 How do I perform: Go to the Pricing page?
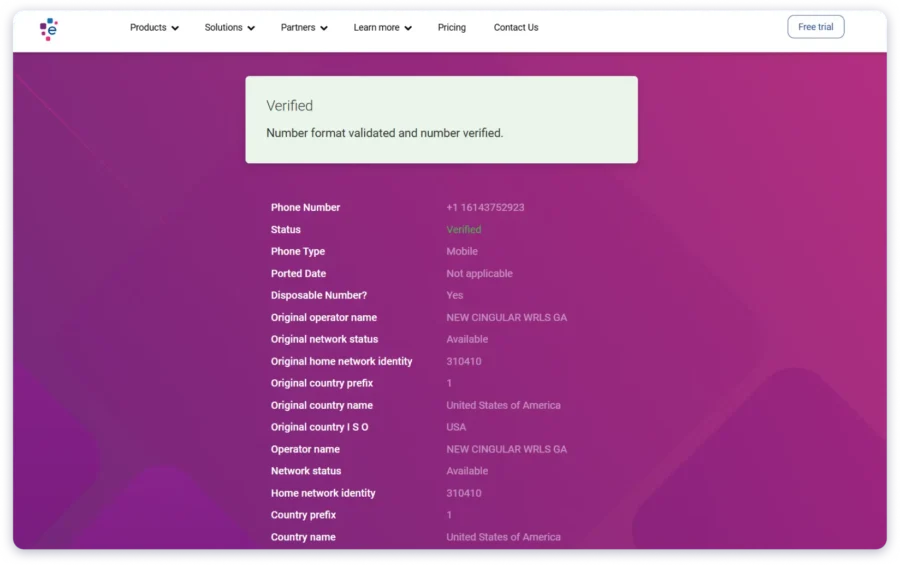pos(452,28)
